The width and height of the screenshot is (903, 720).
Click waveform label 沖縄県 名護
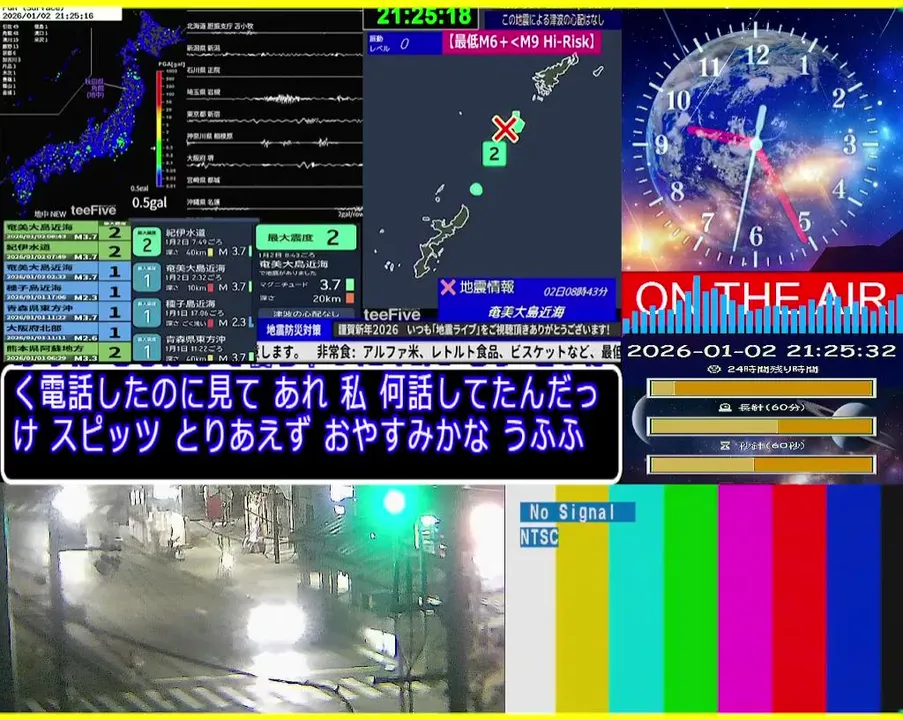tap(203, 202)
